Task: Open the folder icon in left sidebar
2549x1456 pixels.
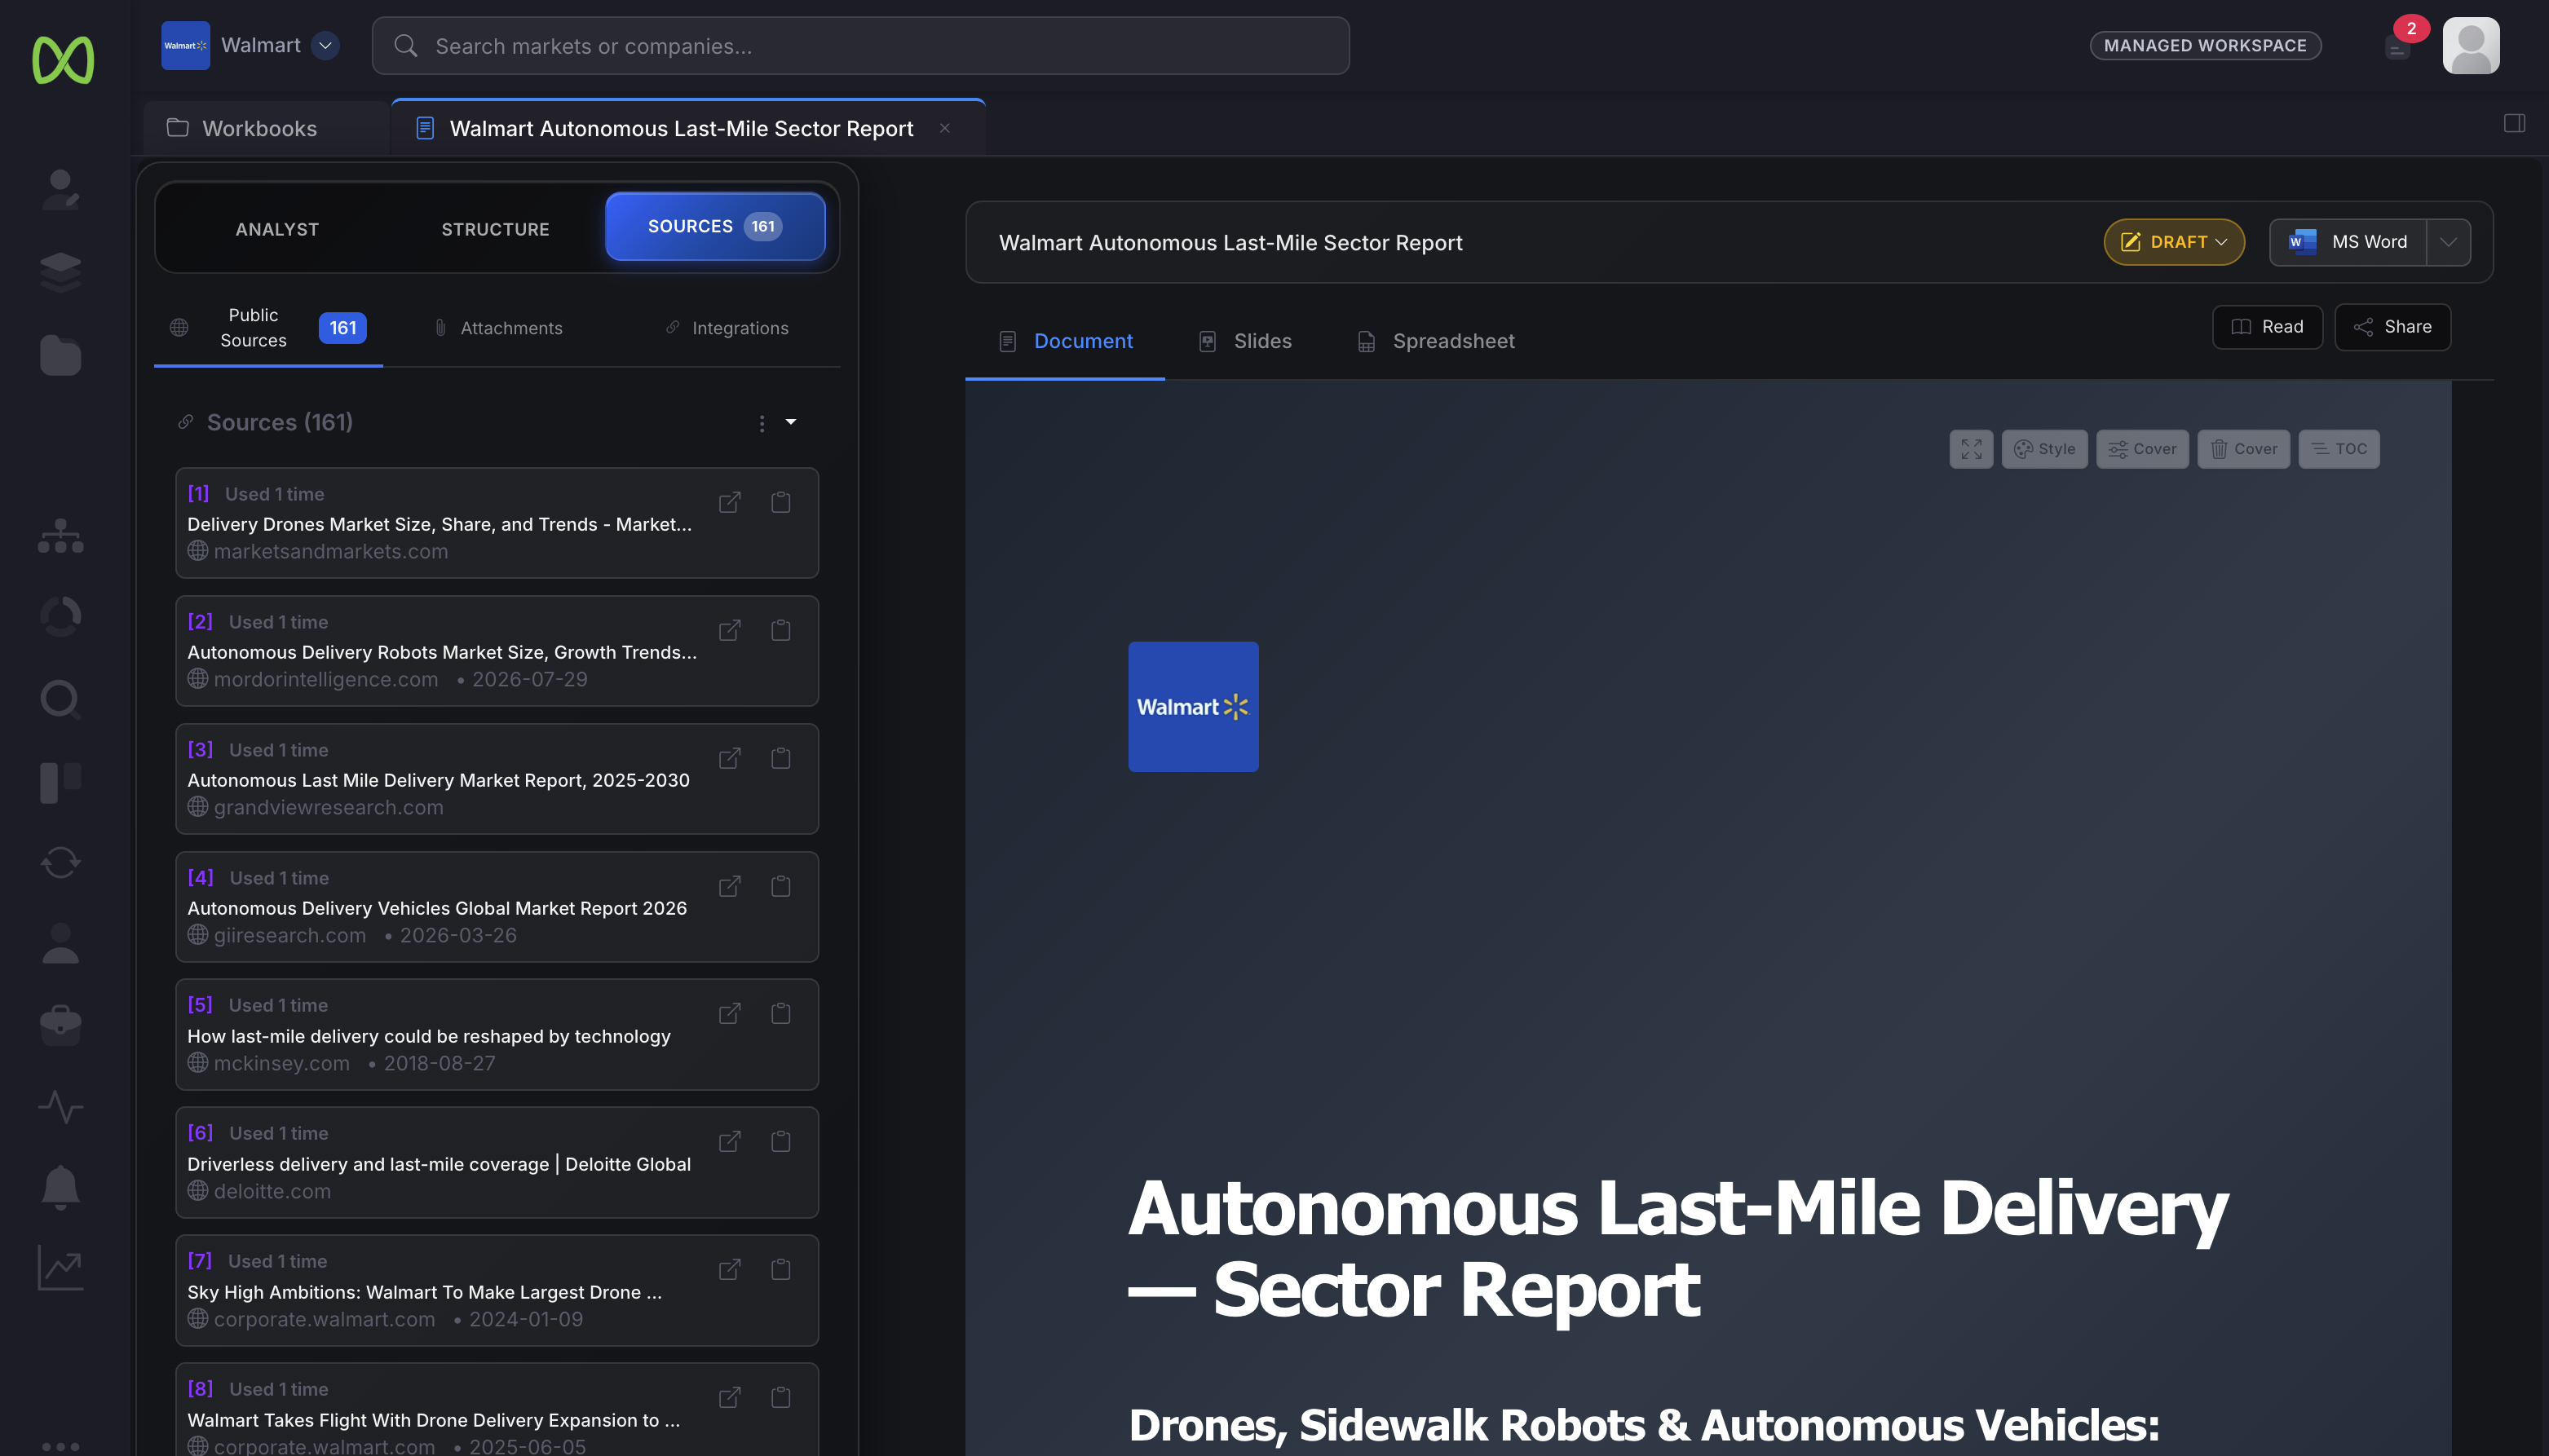Action: pos(61,355)
